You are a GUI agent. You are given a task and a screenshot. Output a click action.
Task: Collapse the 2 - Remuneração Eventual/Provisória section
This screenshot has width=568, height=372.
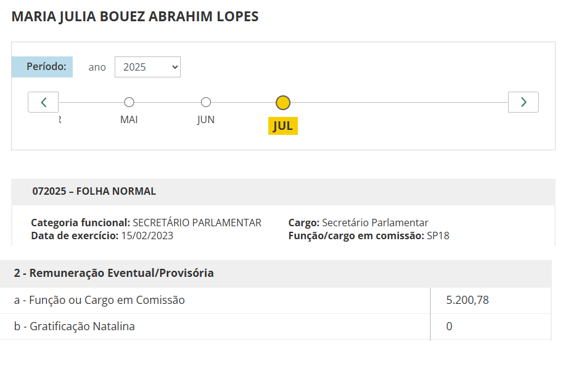coord(276,273)
